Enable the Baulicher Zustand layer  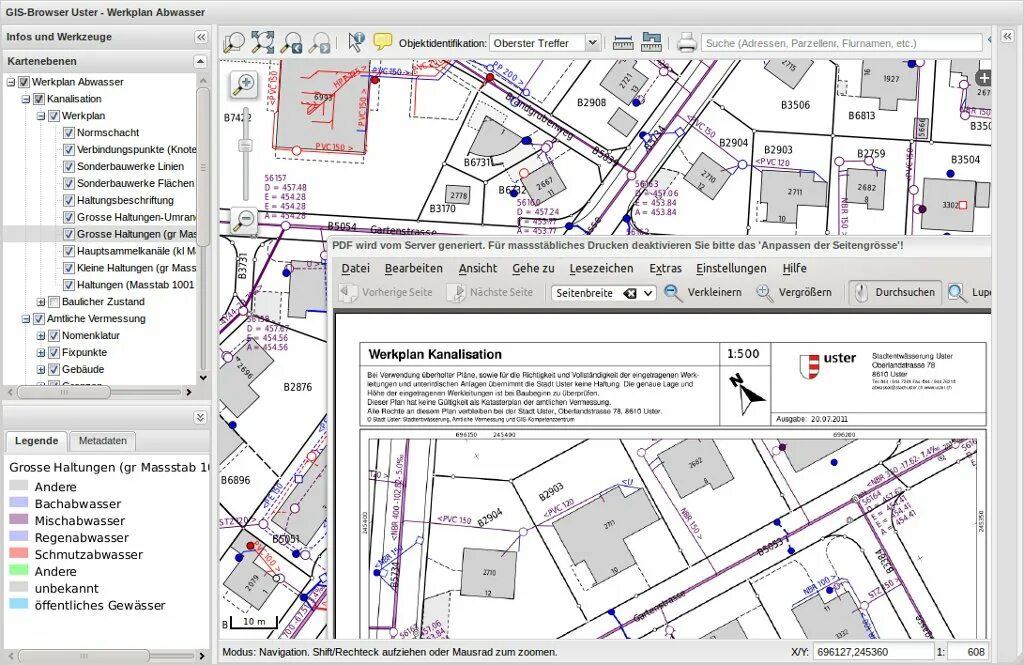tap(54, 302)
